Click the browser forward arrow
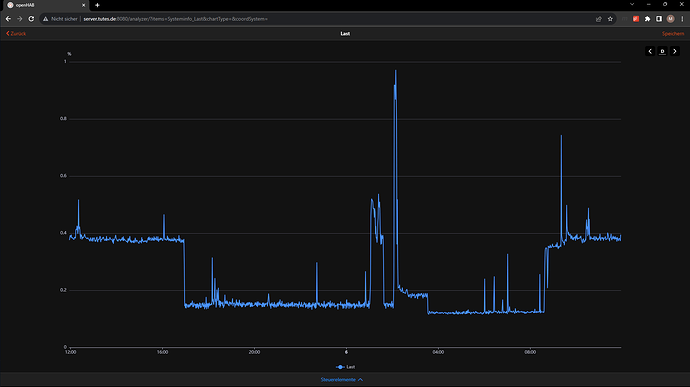This screenshot has width=690, height=387. (19, 19)
